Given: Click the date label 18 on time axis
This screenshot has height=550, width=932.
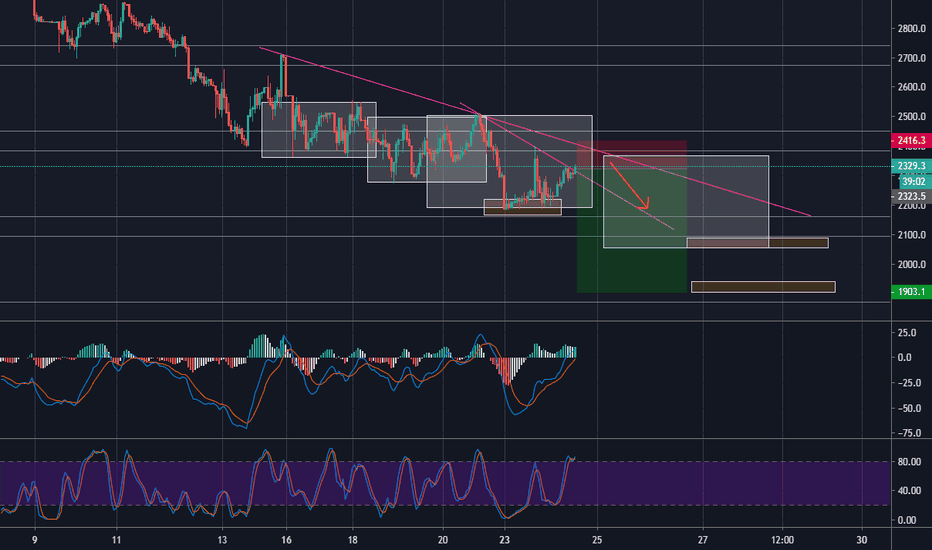Looking at the screenshot, I should pos(352,540).
